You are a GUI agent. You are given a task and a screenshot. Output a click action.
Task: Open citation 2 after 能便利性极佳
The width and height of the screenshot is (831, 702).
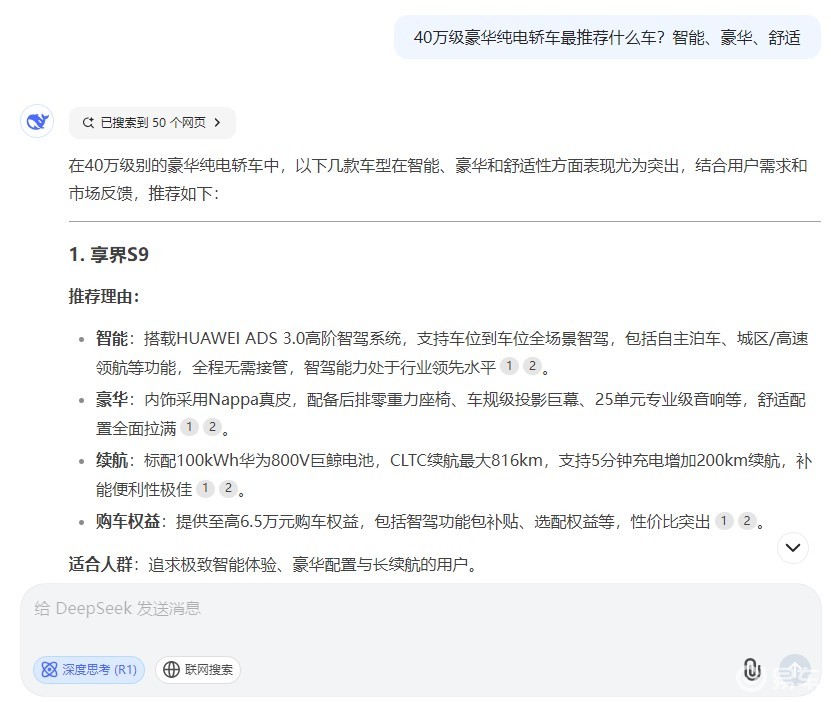tap(228, 488)
